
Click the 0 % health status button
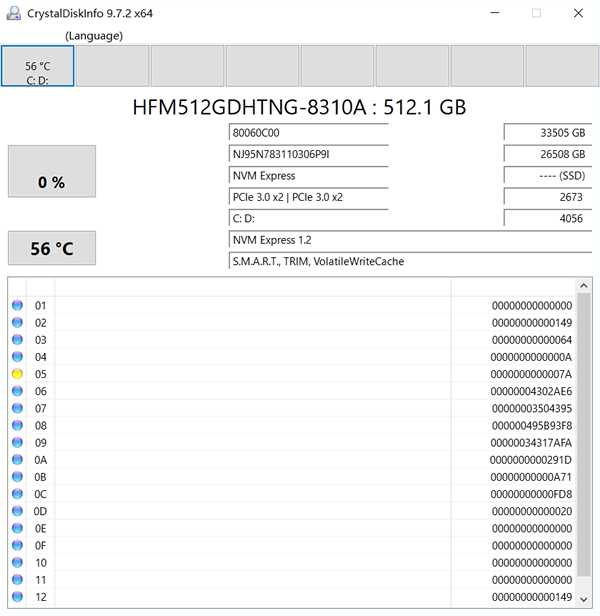[x=52, y=171]
